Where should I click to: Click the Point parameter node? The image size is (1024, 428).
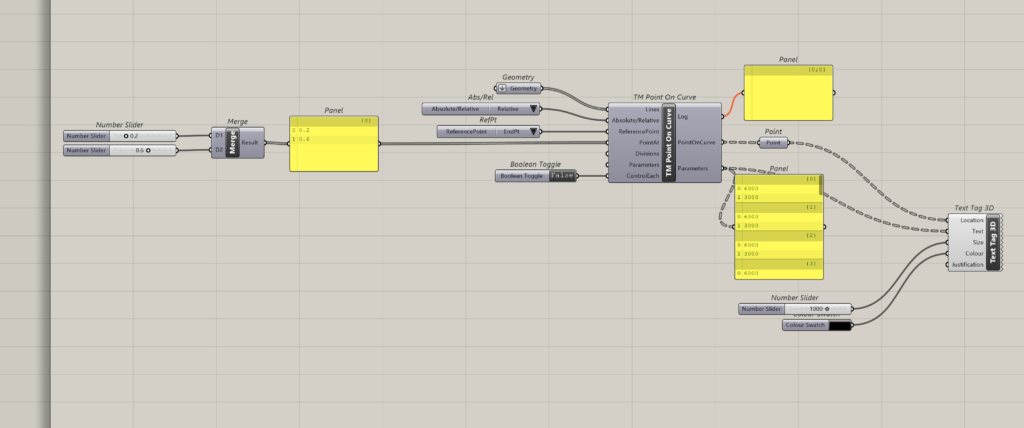773,143
